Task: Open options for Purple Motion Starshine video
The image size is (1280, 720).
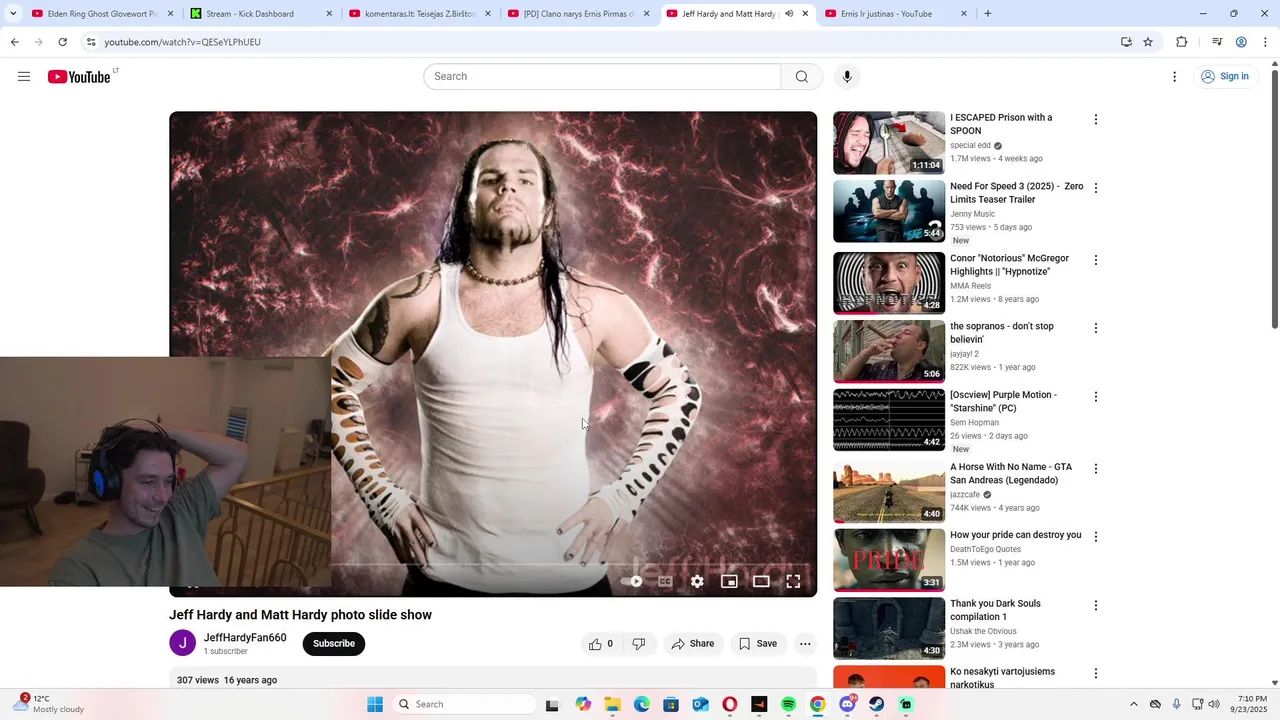Action: (x=1096, y=397)
